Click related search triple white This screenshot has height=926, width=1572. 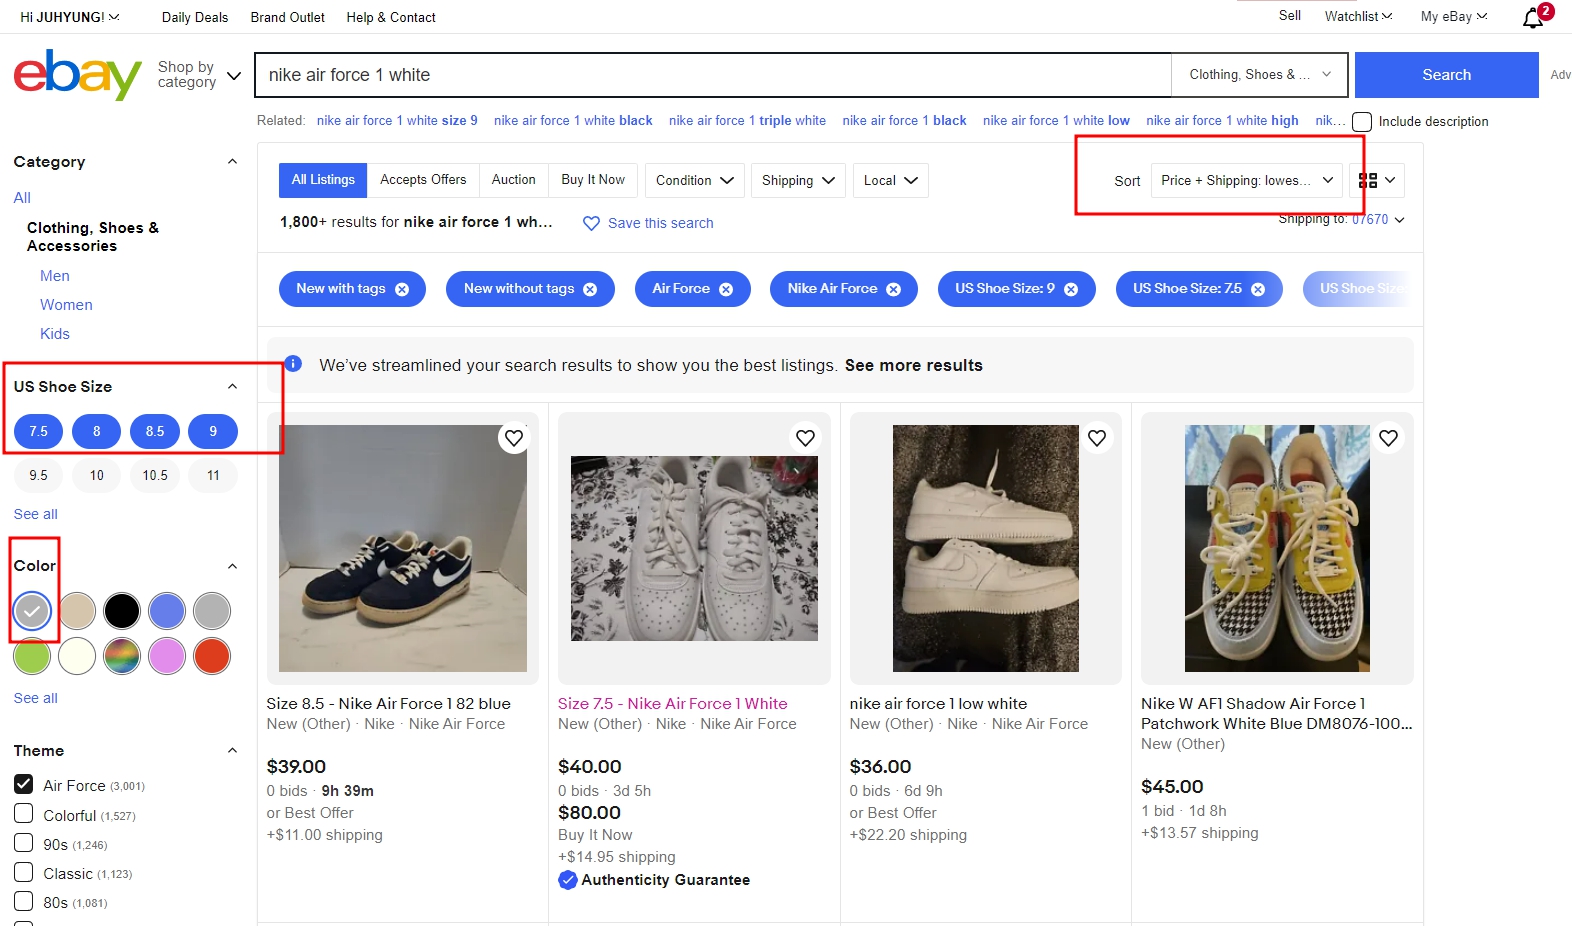(747, 121)
